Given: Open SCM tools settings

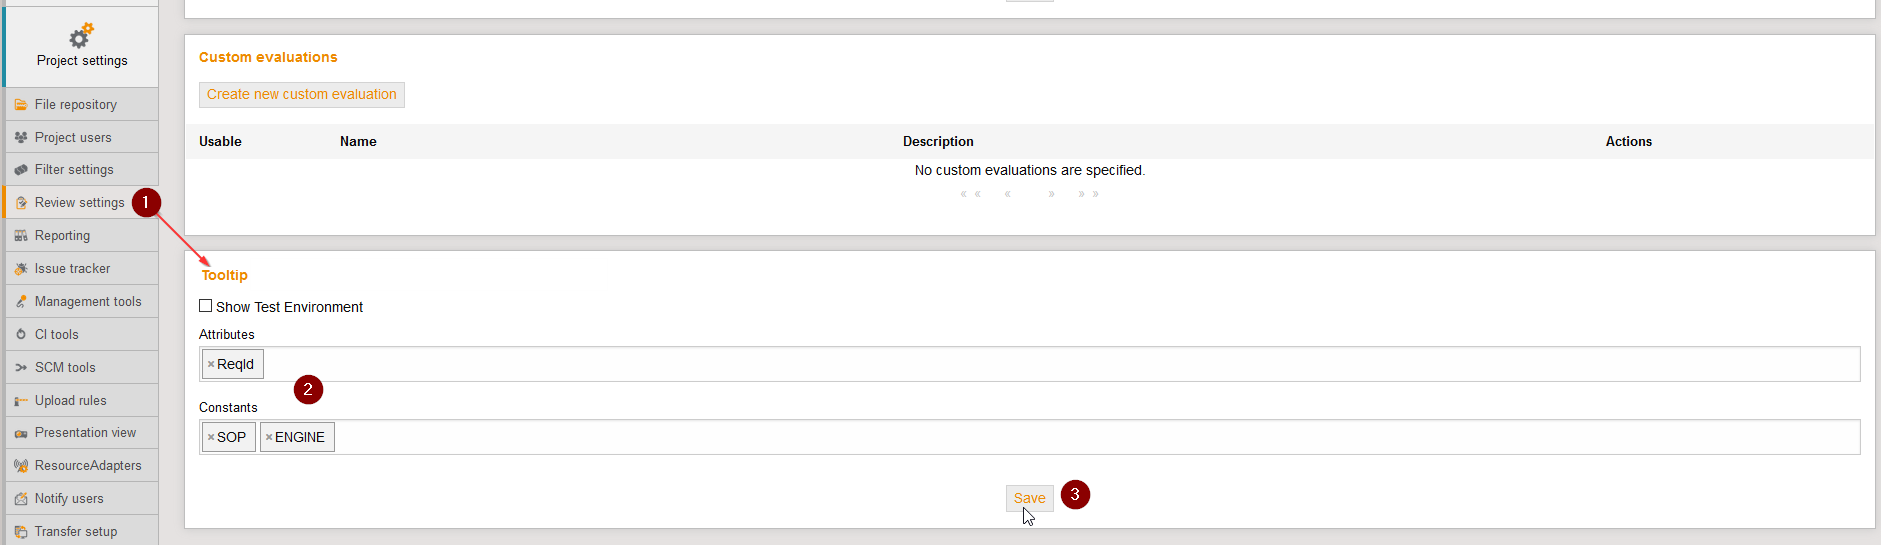Looking at the screenshot, I should tap(81, 368).
